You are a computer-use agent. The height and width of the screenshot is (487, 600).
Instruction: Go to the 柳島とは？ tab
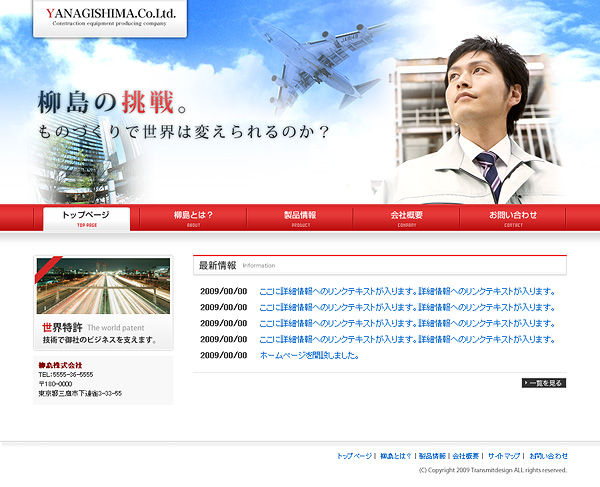pyautogui.click(x=193, y=217)
